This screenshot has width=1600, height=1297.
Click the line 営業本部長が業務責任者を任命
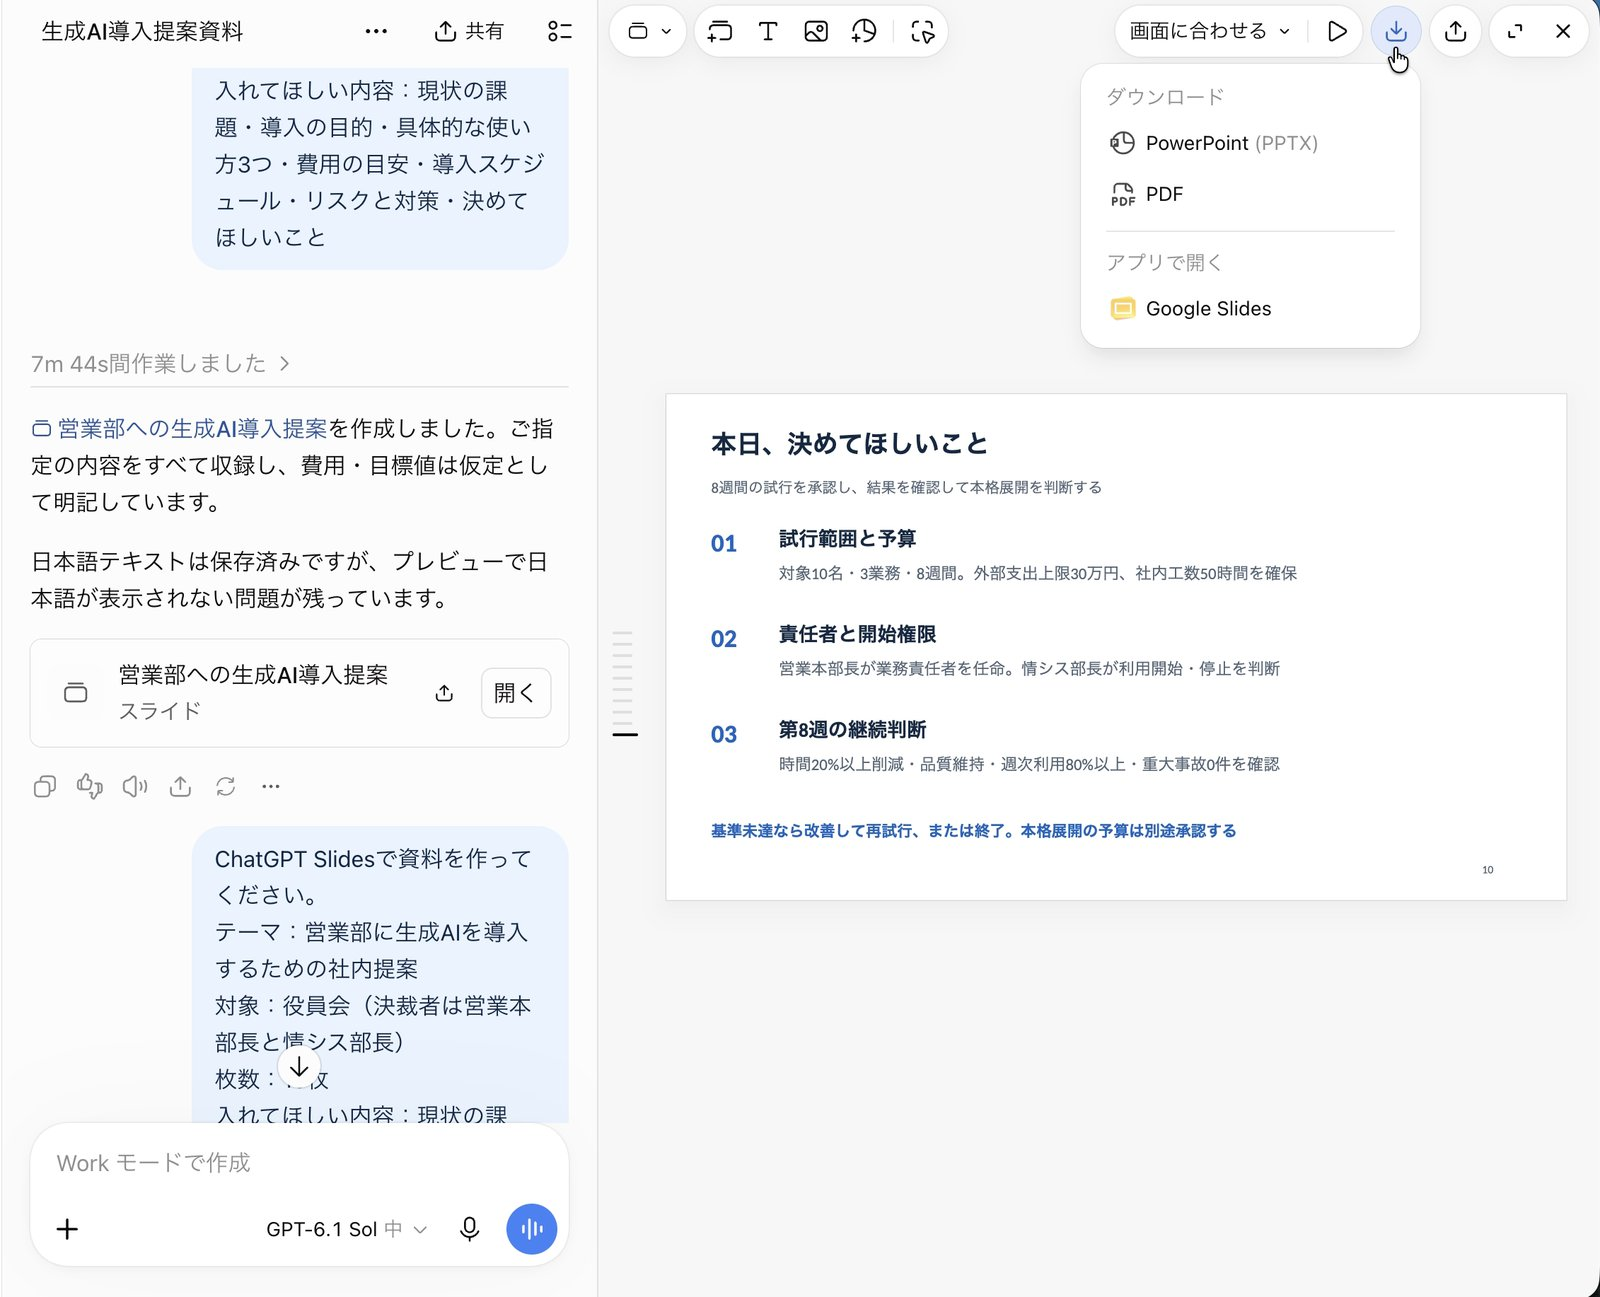tap(1029, 668)
